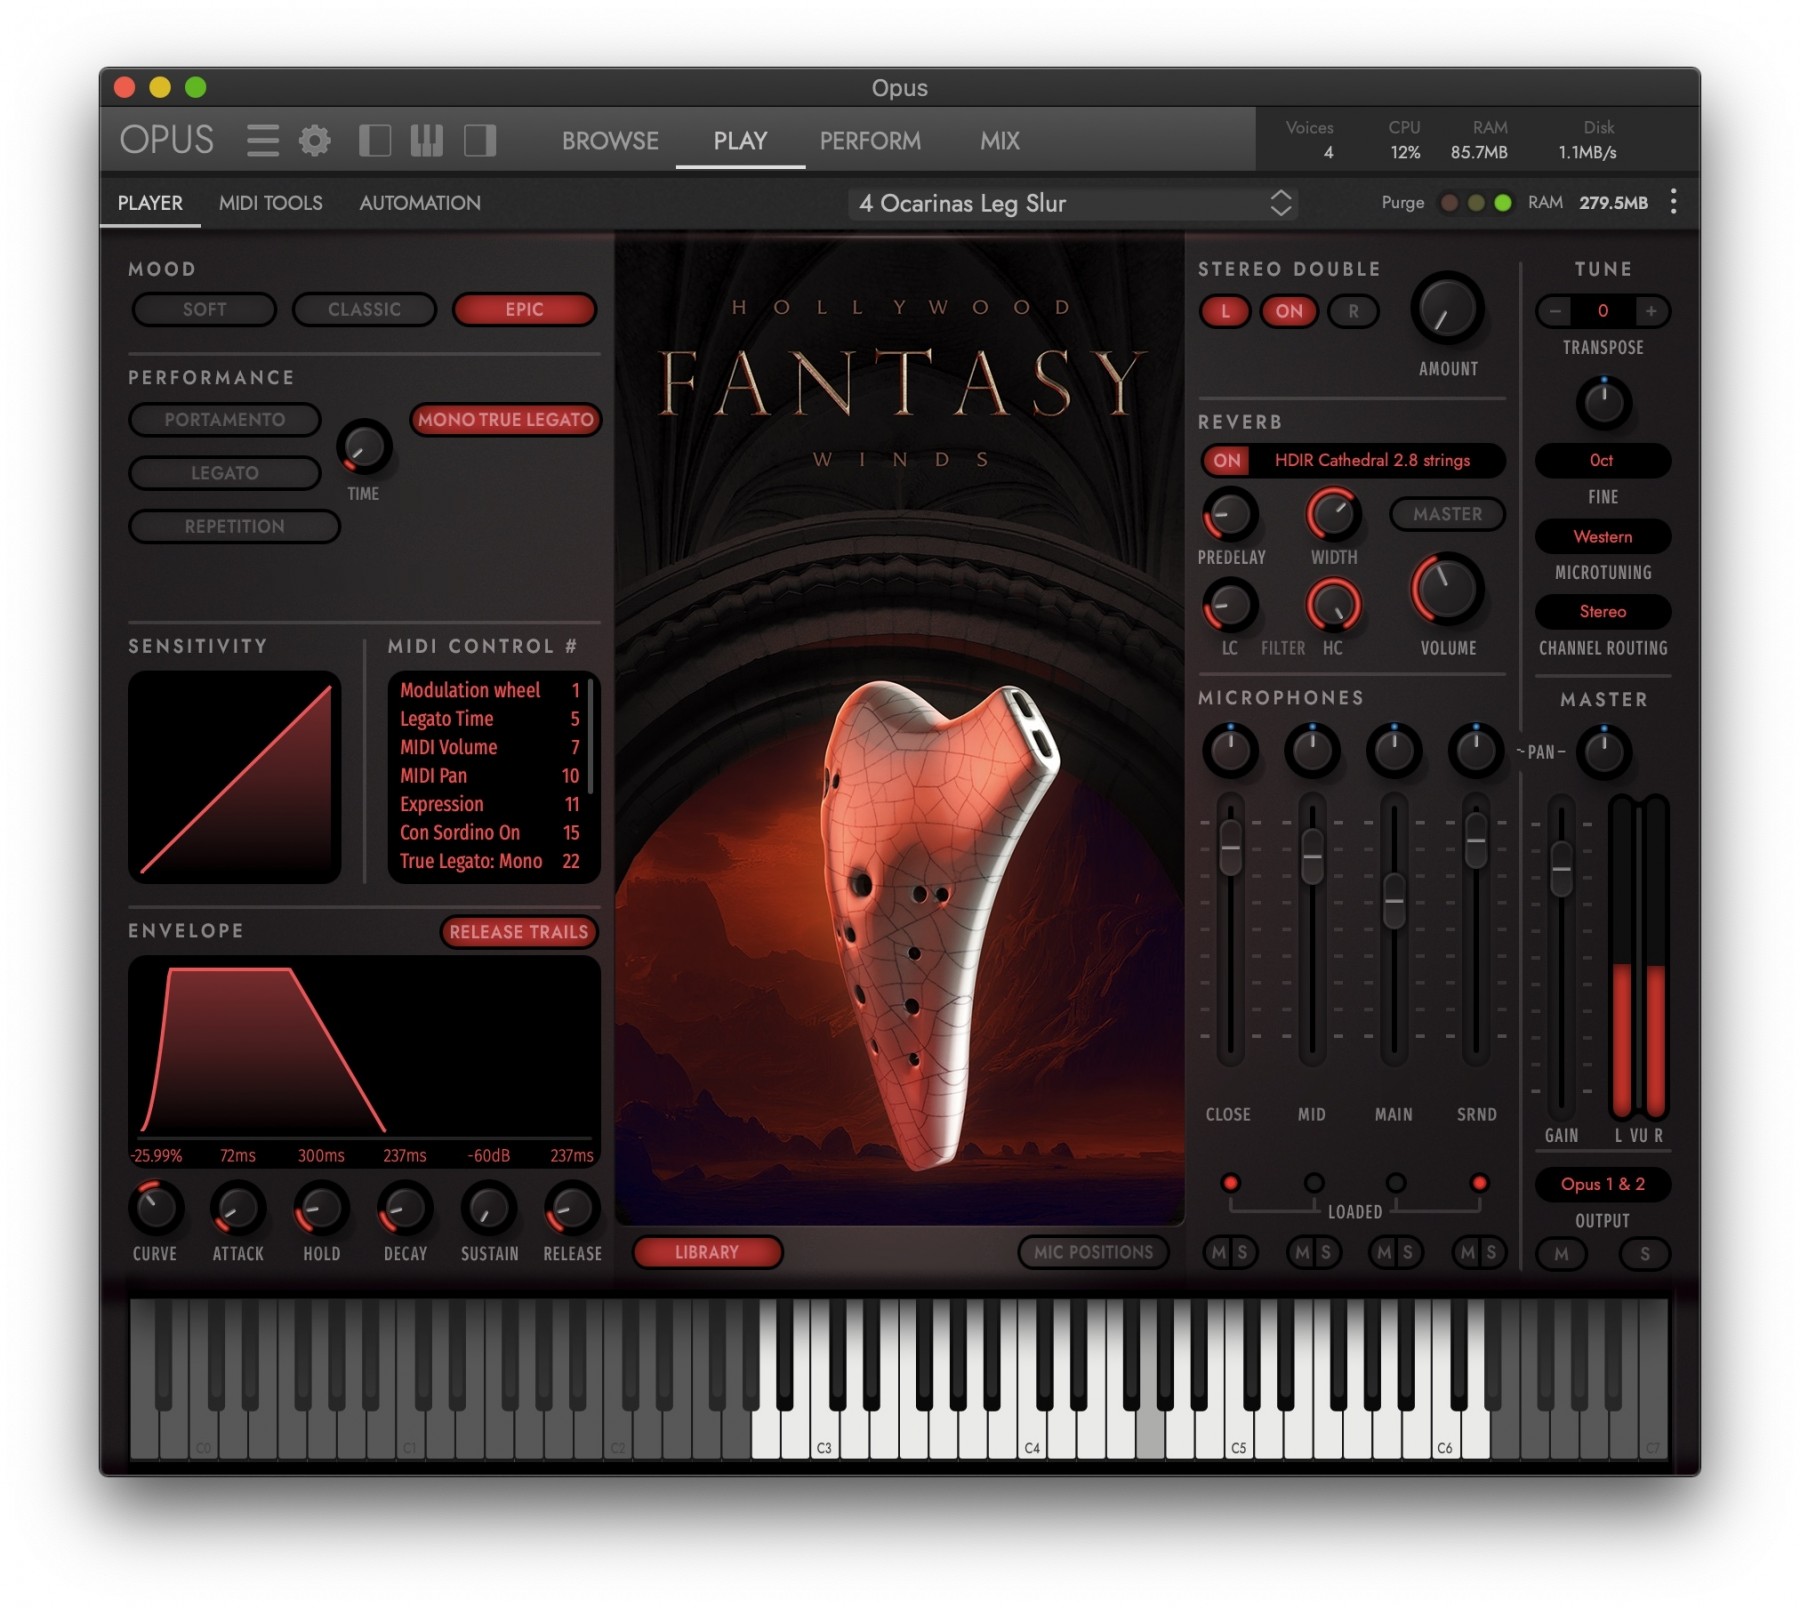Decrease transpose with minus button

point(1555,311)
